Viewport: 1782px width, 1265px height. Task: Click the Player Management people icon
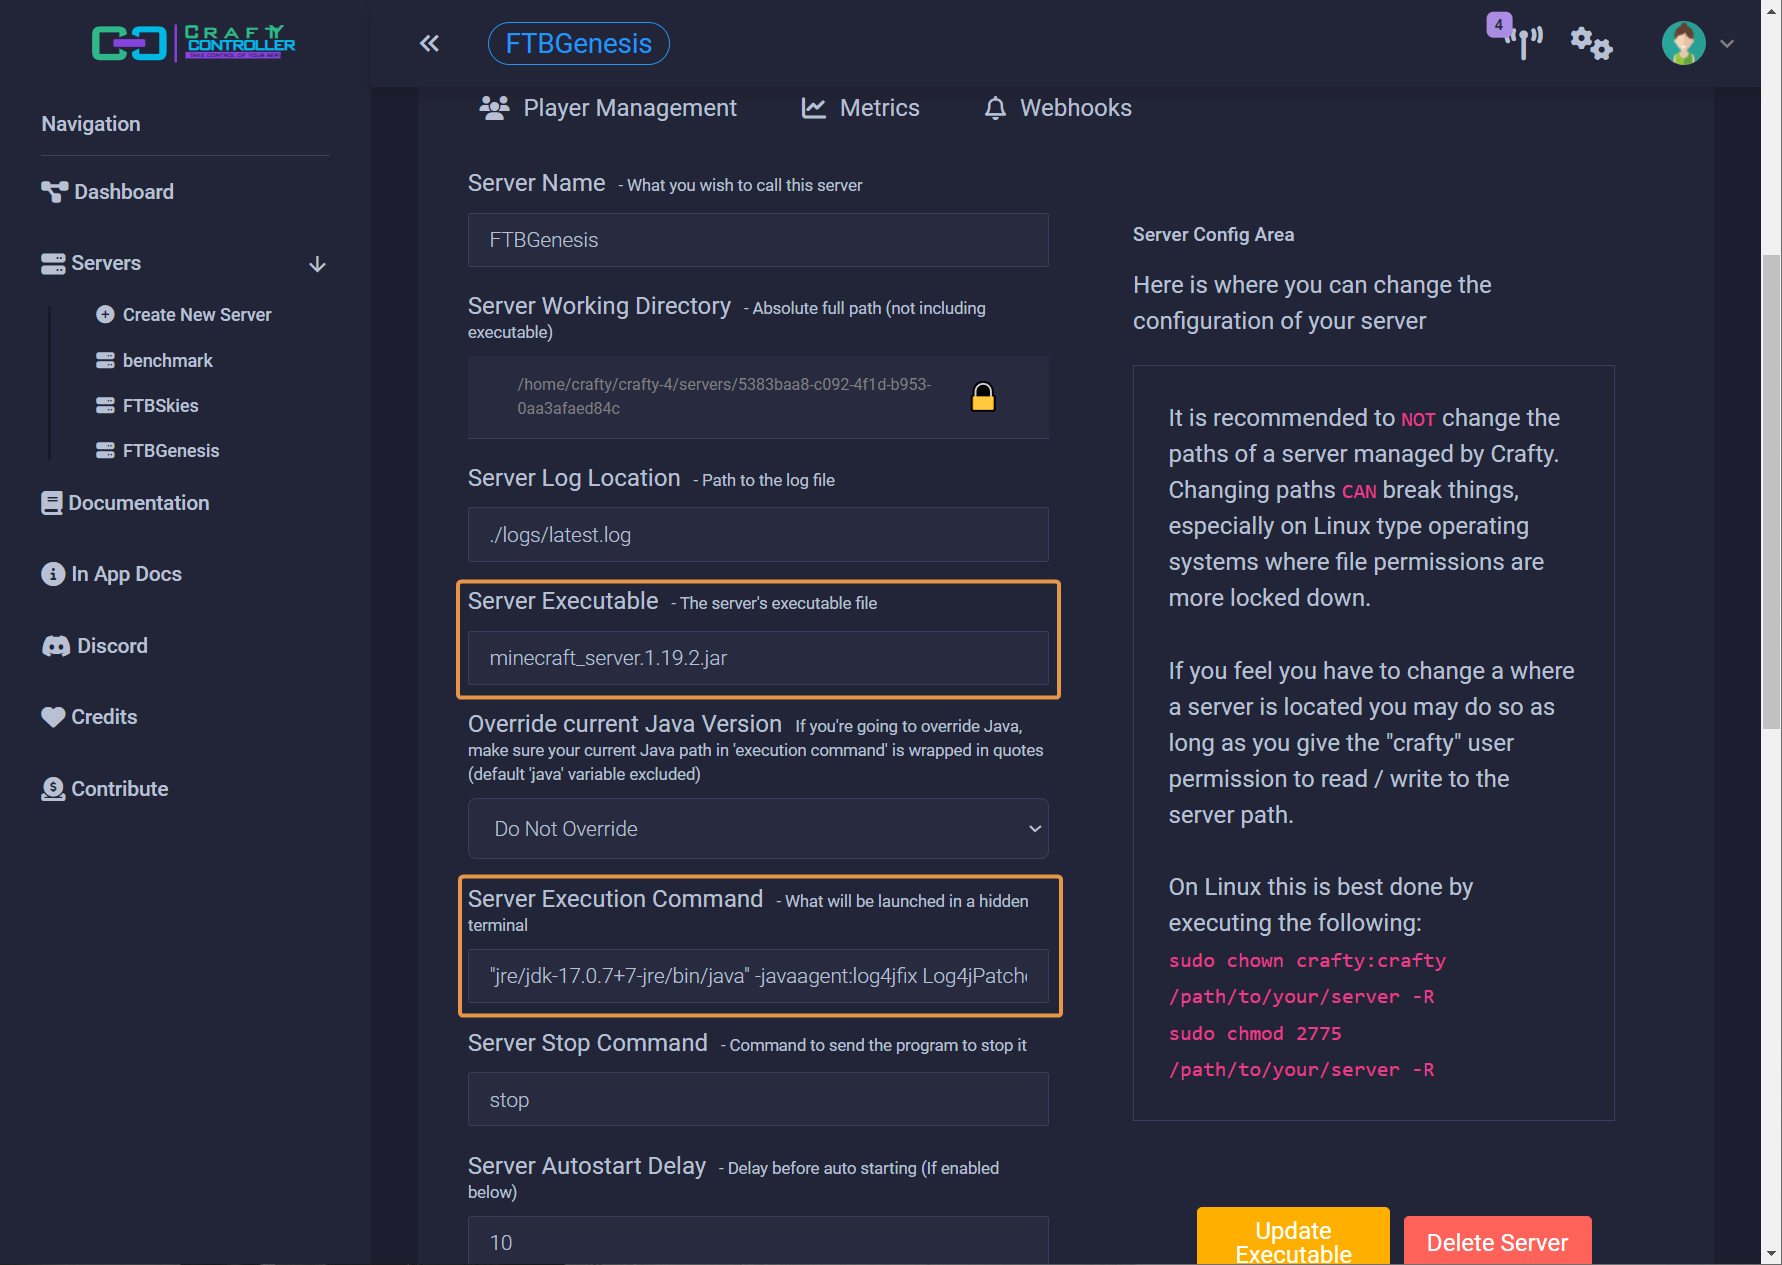point(494,108)
